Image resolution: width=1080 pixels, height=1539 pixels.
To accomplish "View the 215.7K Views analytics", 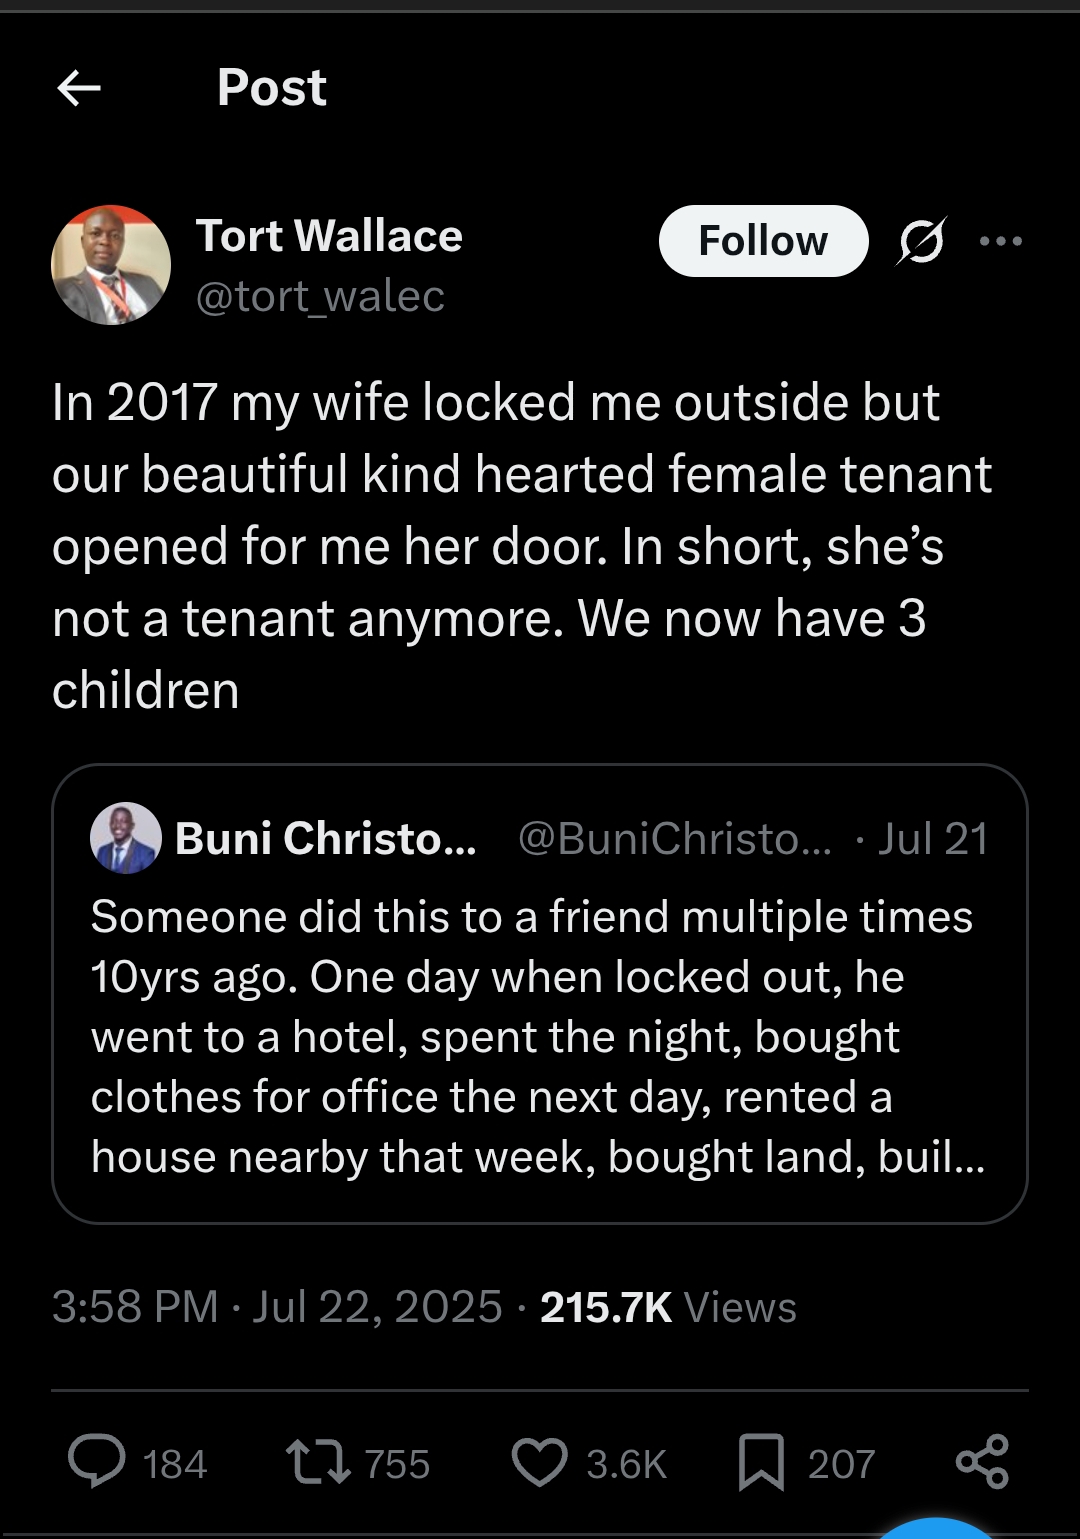I will click(x=668, y=1307).
